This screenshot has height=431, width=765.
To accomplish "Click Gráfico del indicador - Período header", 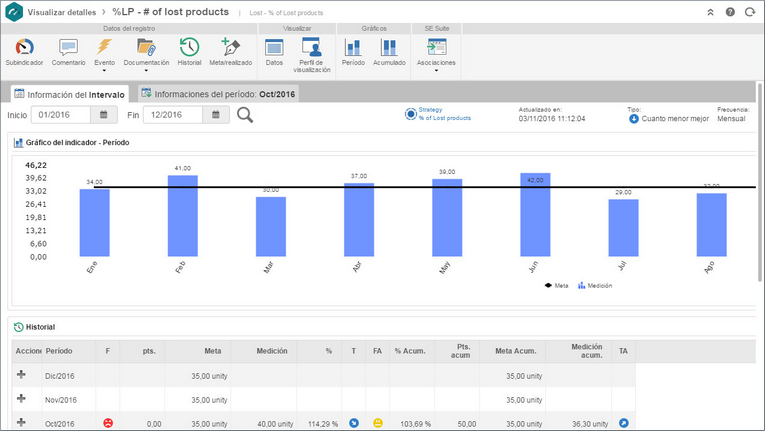I will coord(77,143).
